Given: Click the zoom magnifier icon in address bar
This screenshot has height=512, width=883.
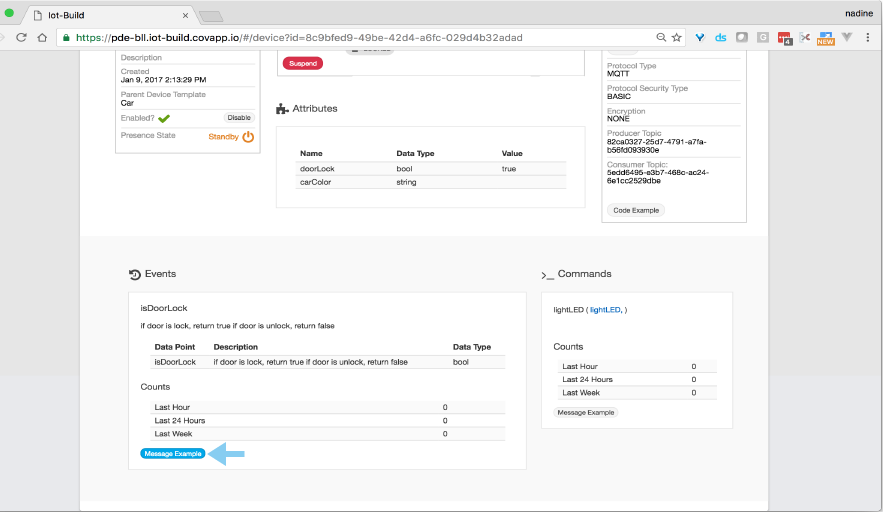Looking at the screenshot, I should click(661, 37).
